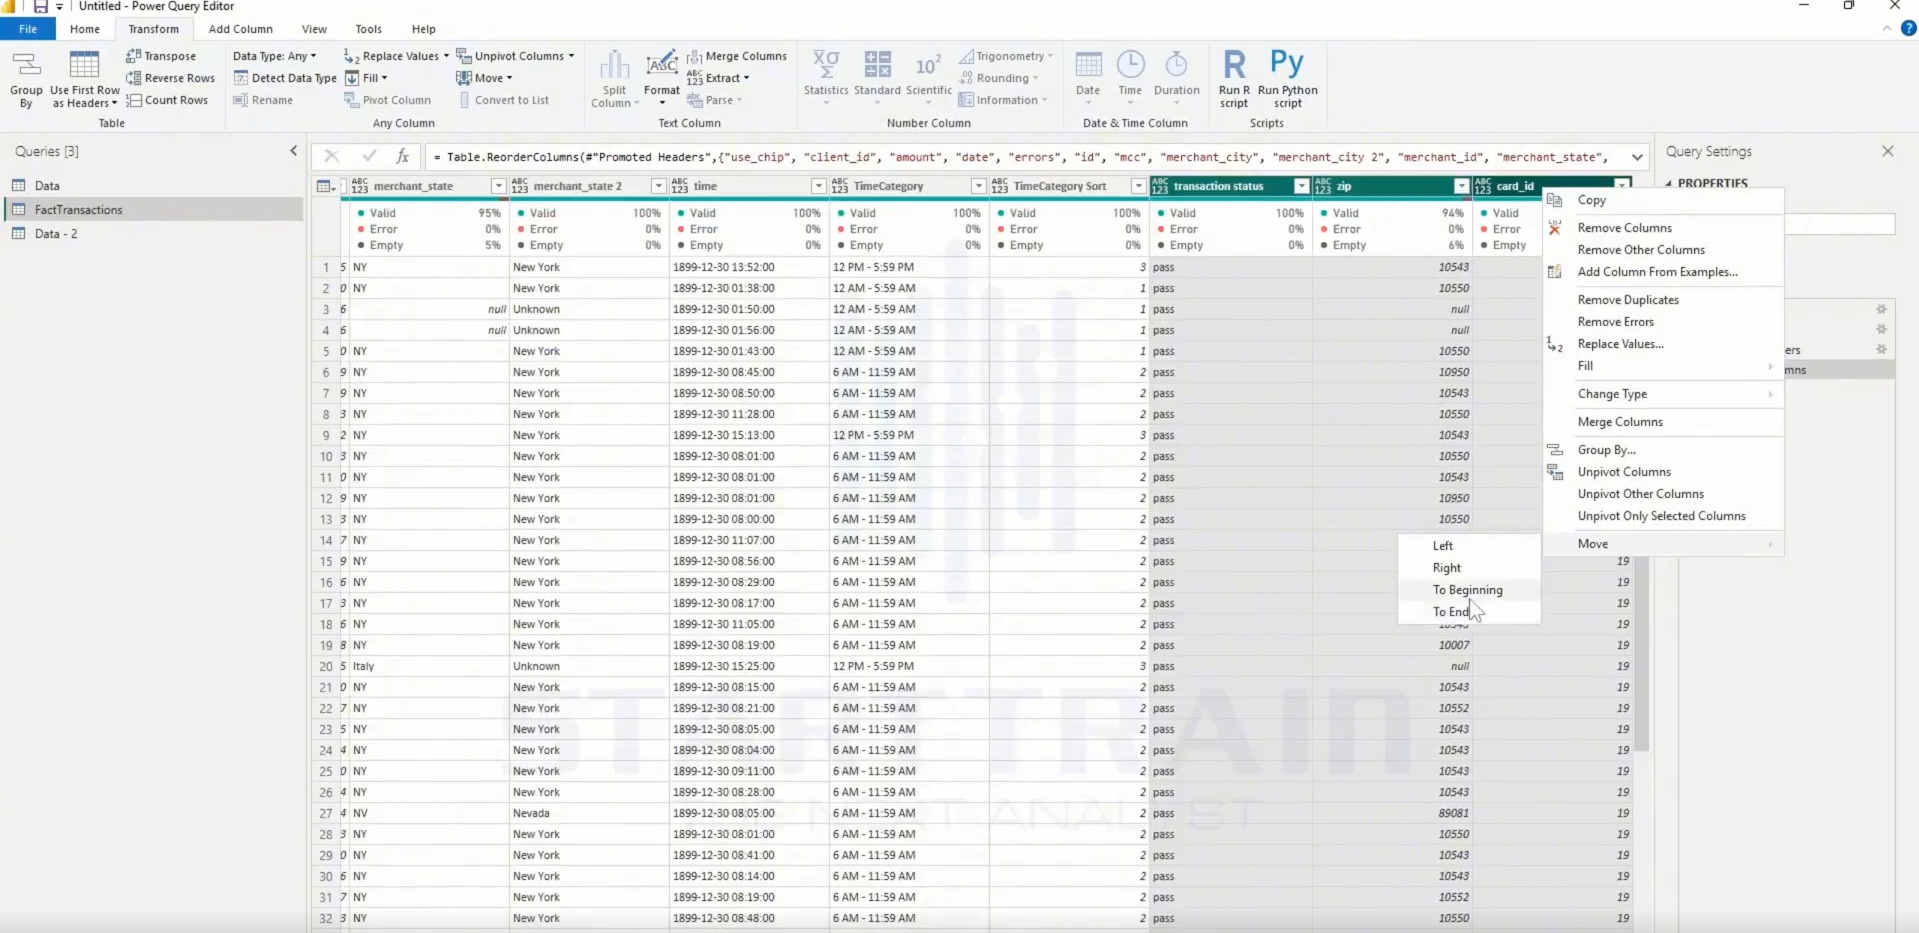
Task: Open the Scientific number tool
Action: [x=928, y=77]
